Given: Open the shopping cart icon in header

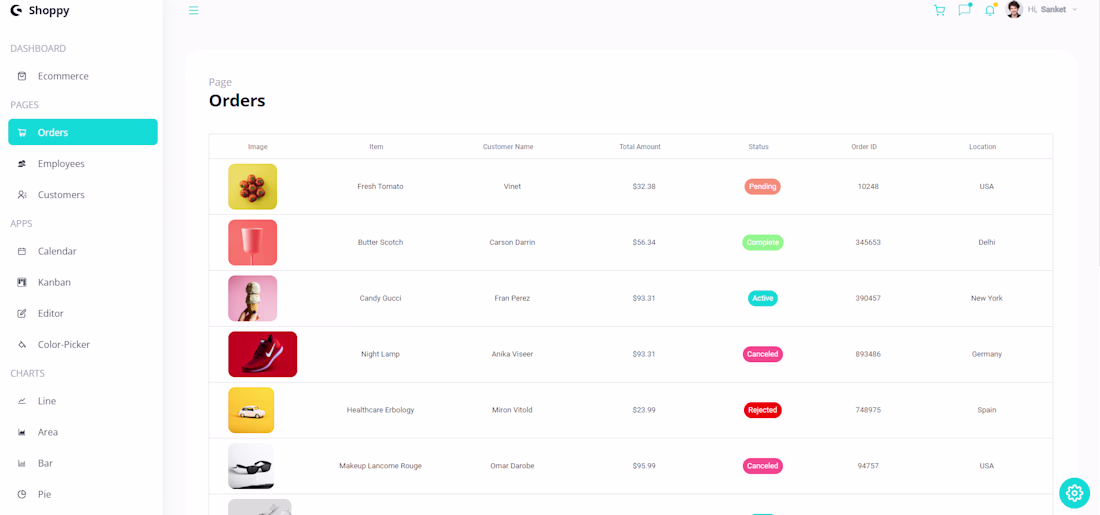Looking at the screenshot, I should [x=939, y=10].
